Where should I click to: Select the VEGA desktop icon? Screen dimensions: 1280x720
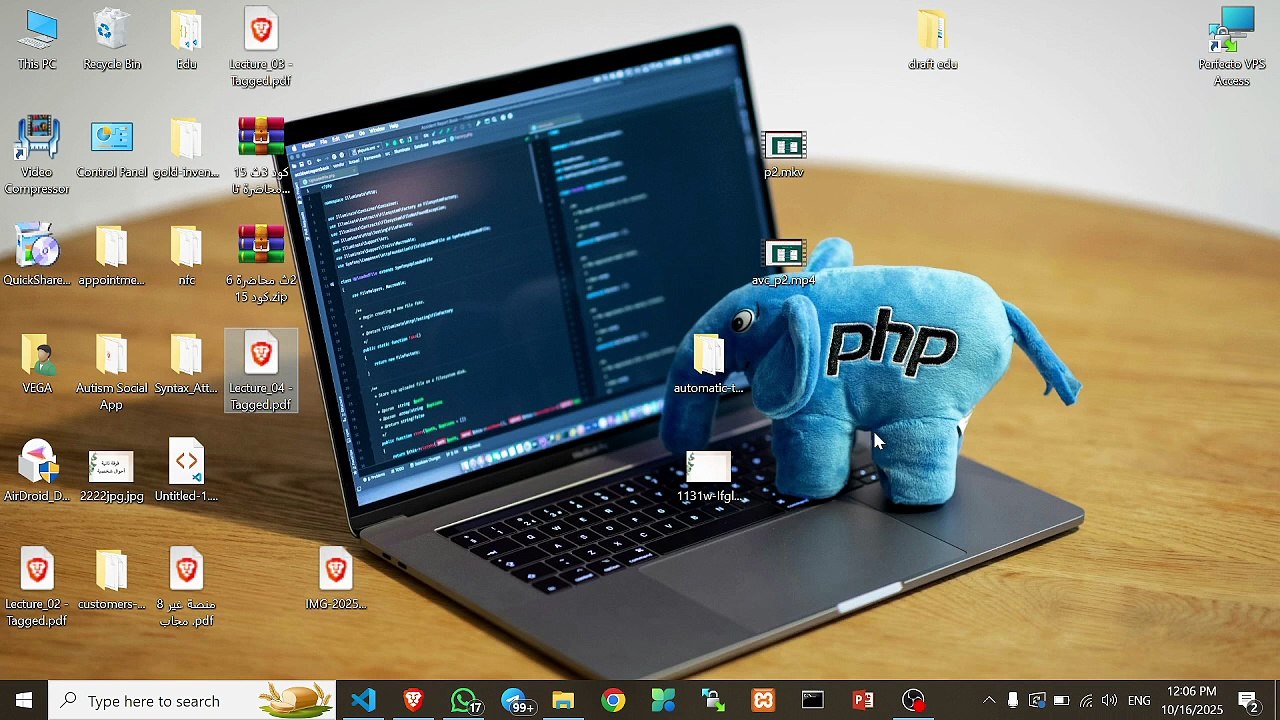[x=37, y=364]
